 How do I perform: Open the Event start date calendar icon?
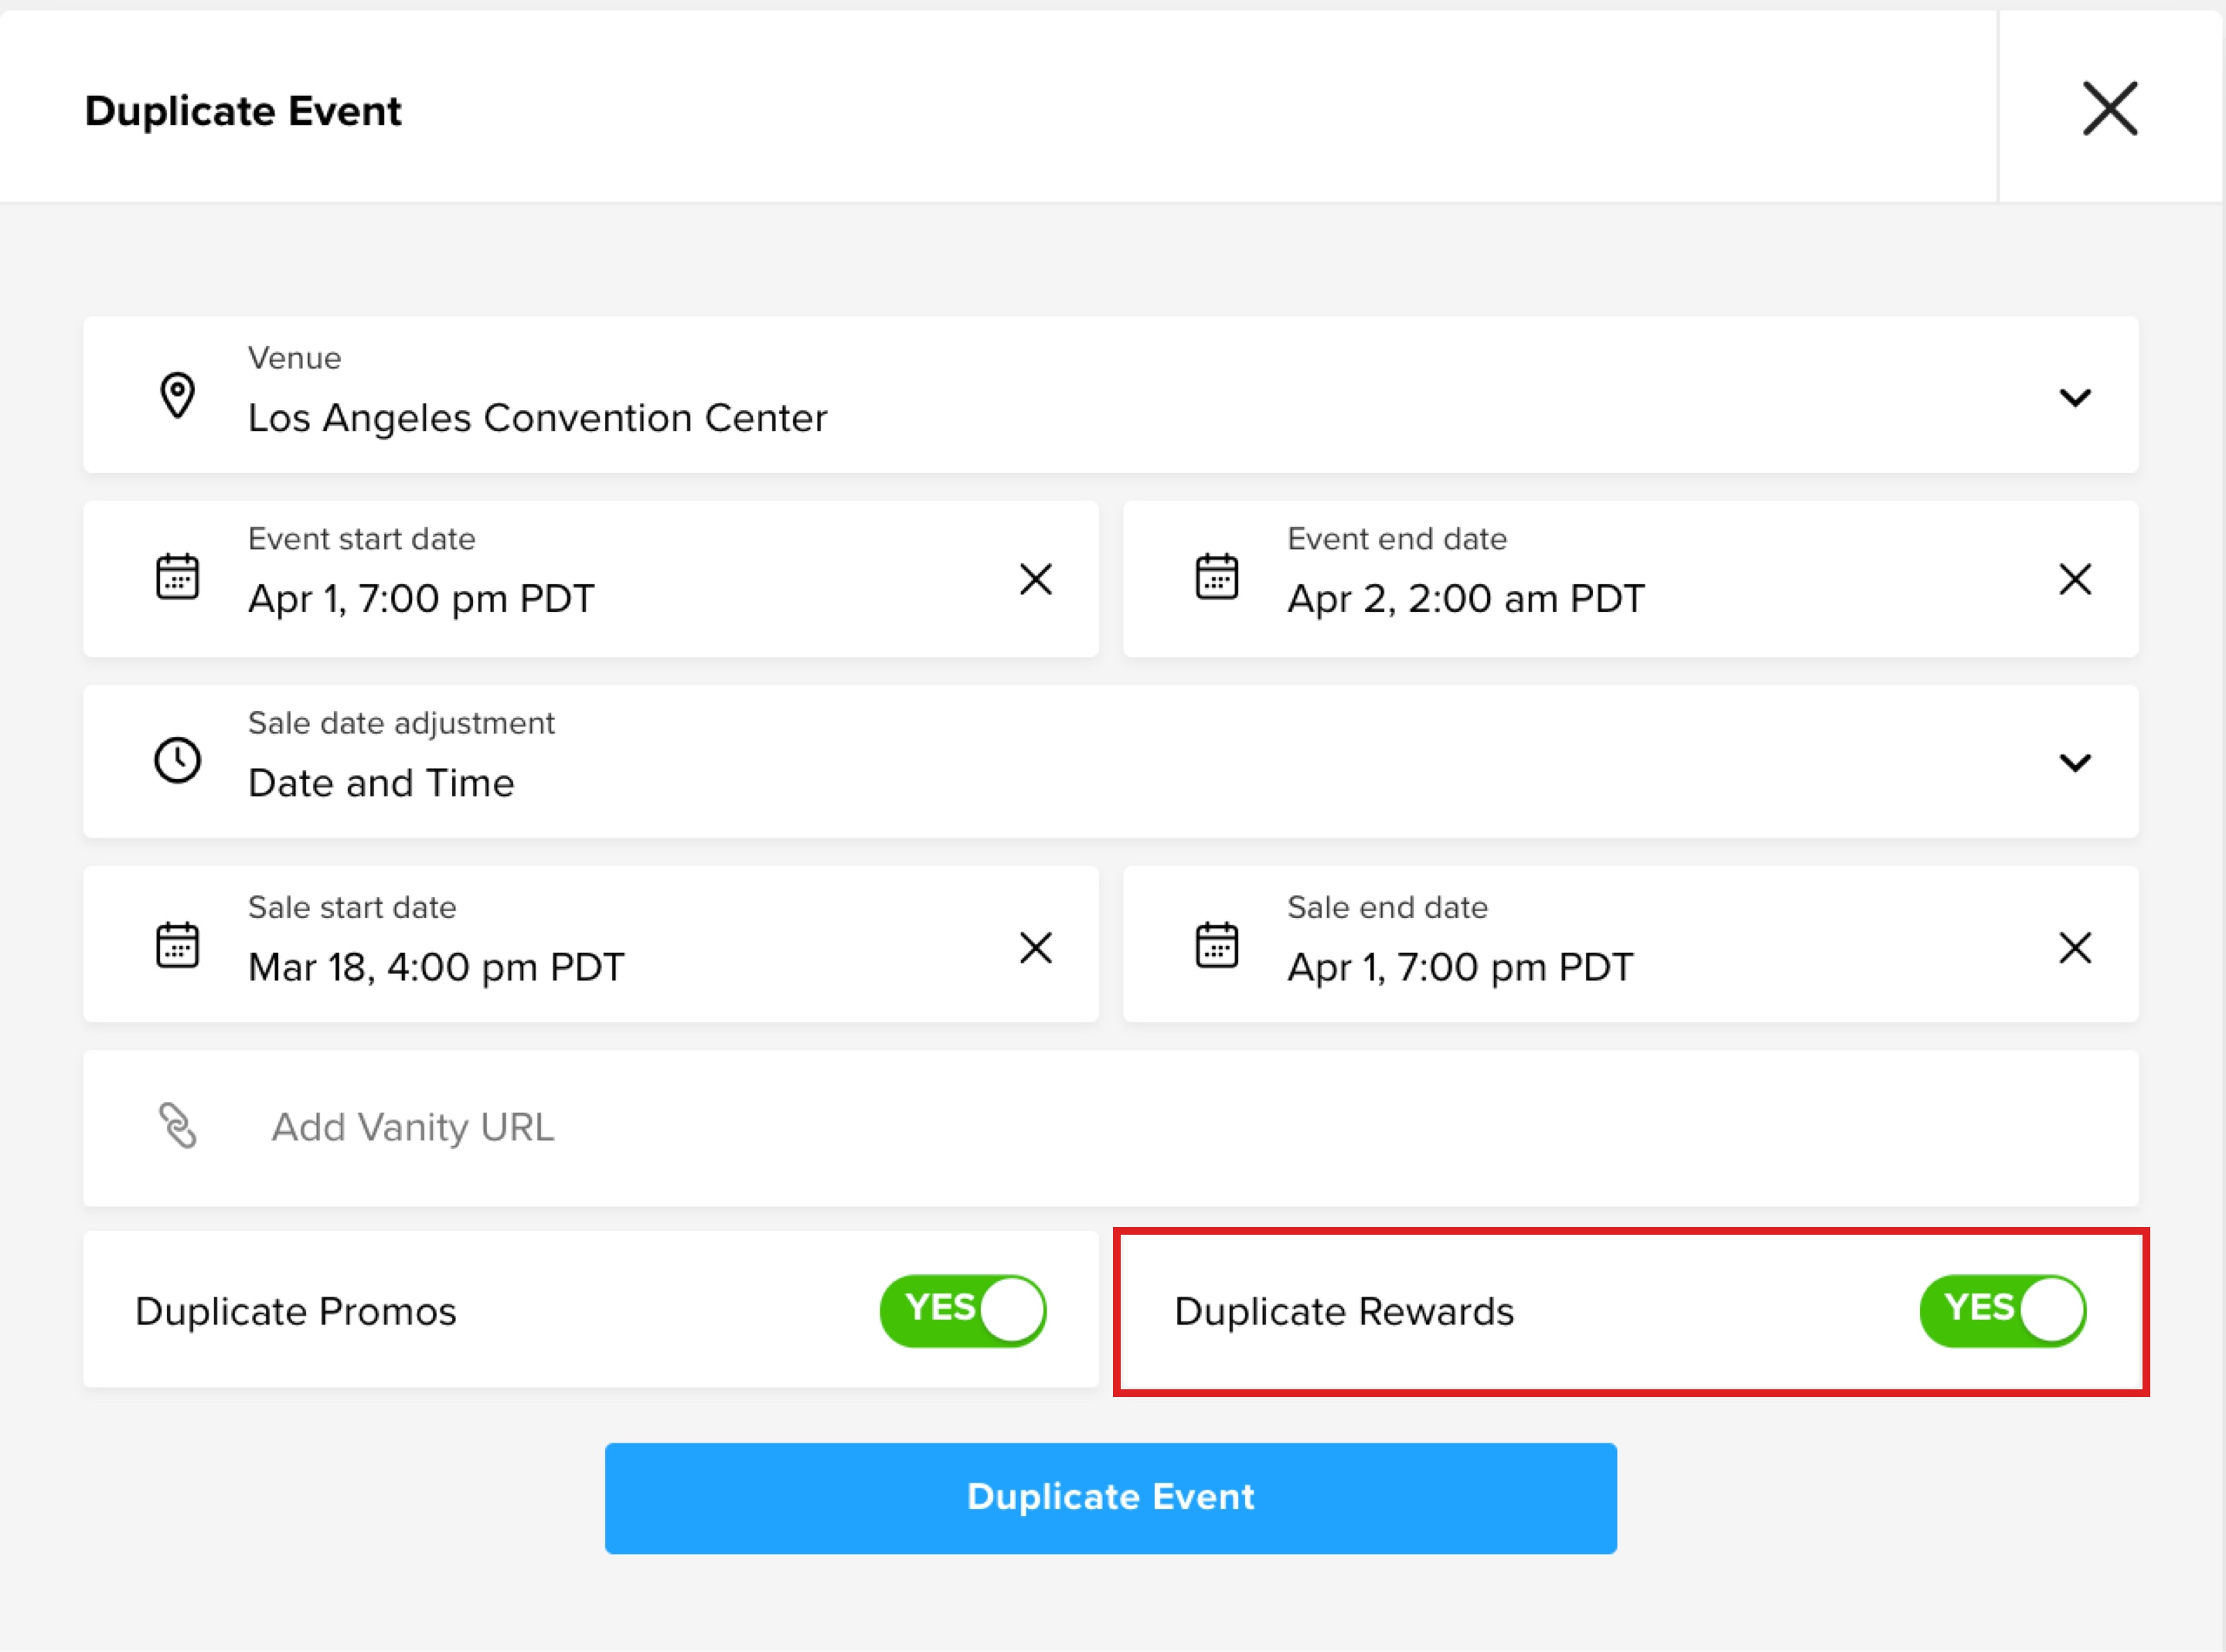tap(178, 577)
